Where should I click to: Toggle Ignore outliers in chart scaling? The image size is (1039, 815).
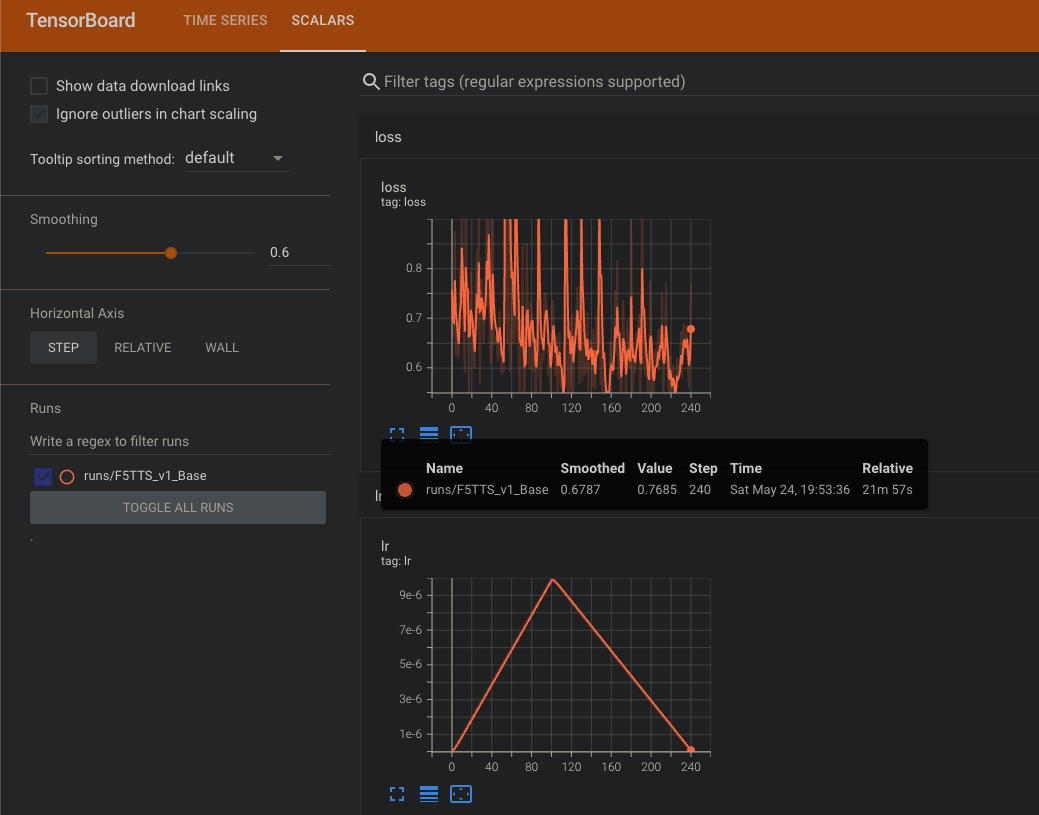(39, 114)
